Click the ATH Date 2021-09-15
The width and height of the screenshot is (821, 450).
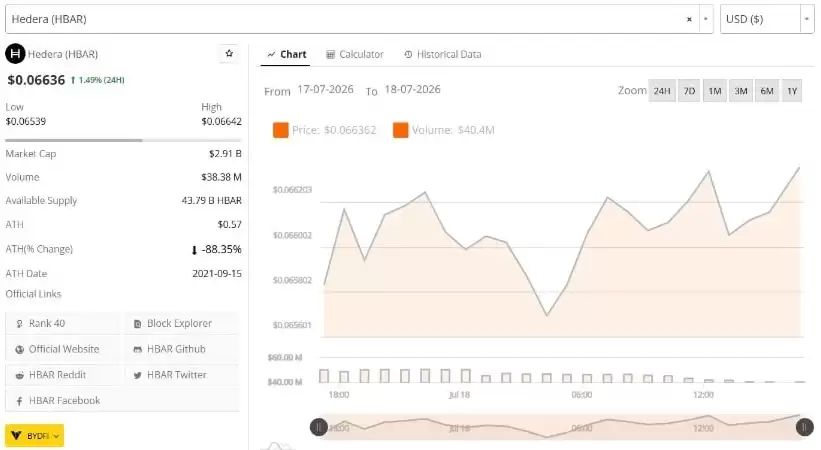pos(217,274)
